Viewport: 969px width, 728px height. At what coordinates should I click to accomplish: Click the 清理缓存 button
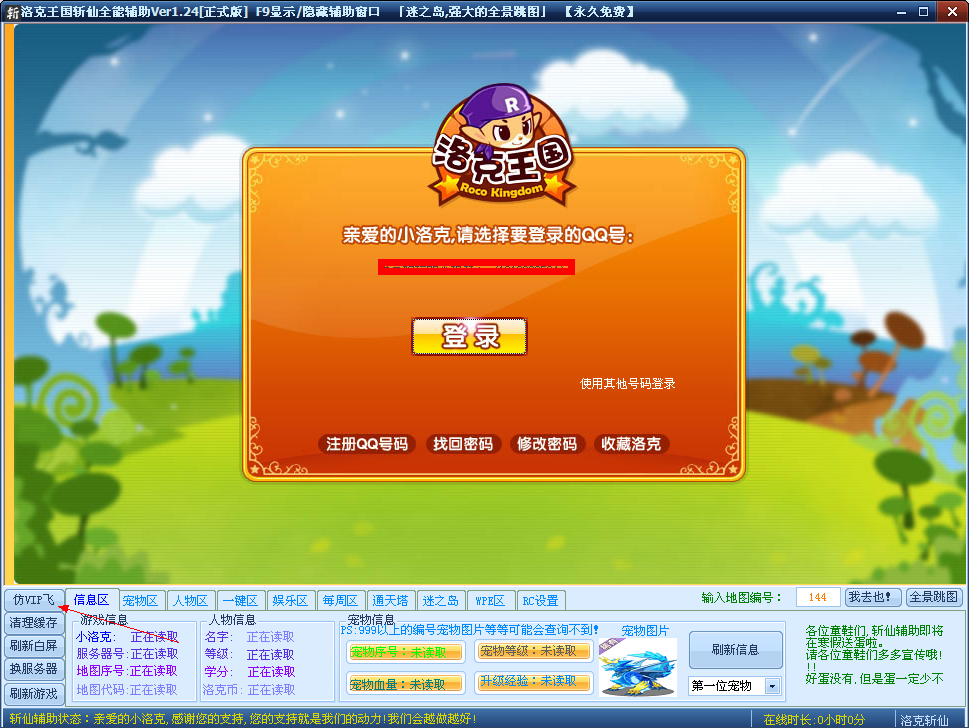[x=34, y=623]
